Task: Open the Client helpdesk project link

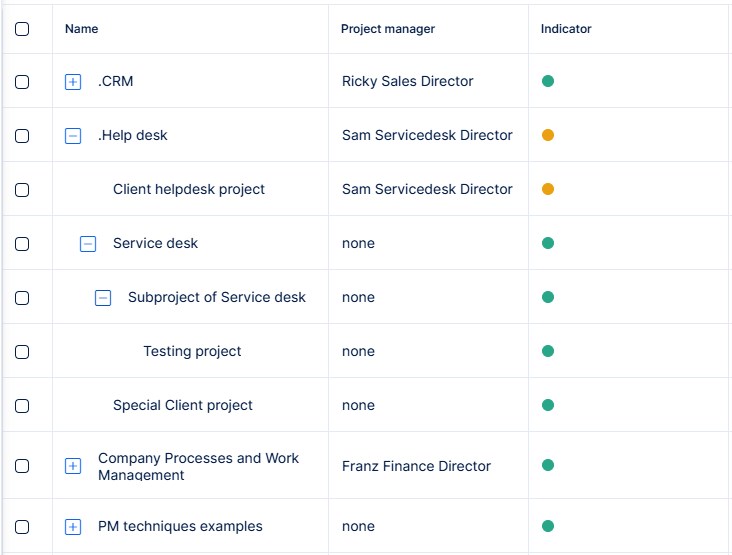Action: pyautogui.click(x=189, y=189)
